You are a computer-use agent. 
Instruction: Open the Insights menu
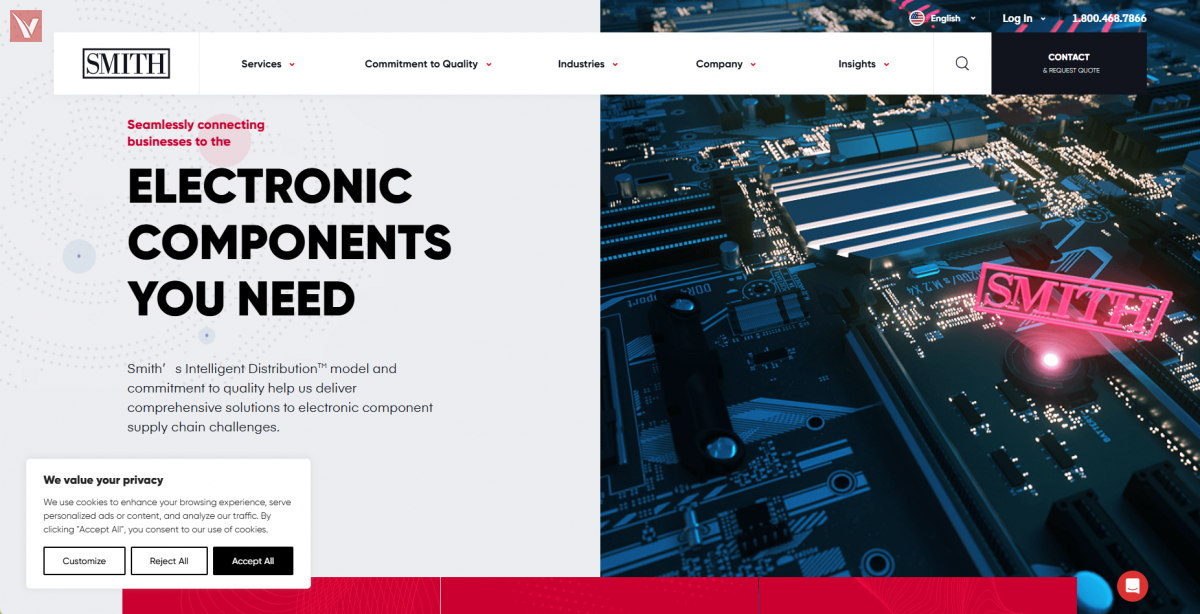pyautogui.click(x=864, y=64)
